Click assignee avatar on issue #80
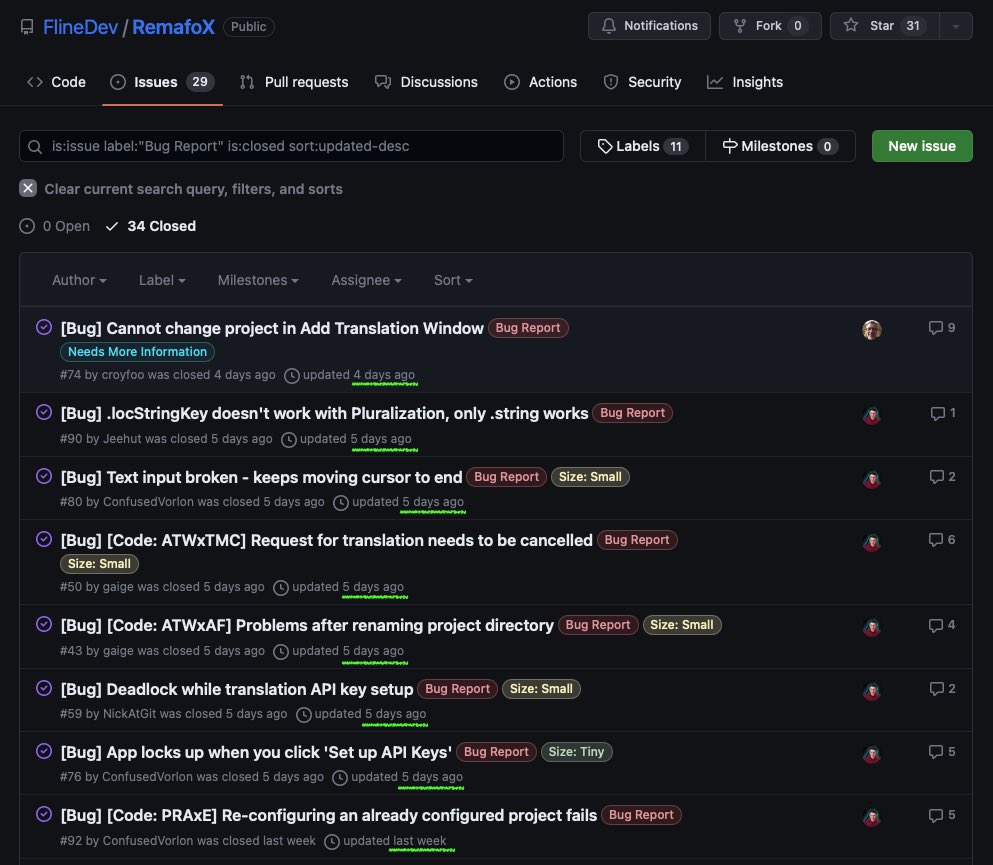The image size is (993, 865). [x=872, y=479]
